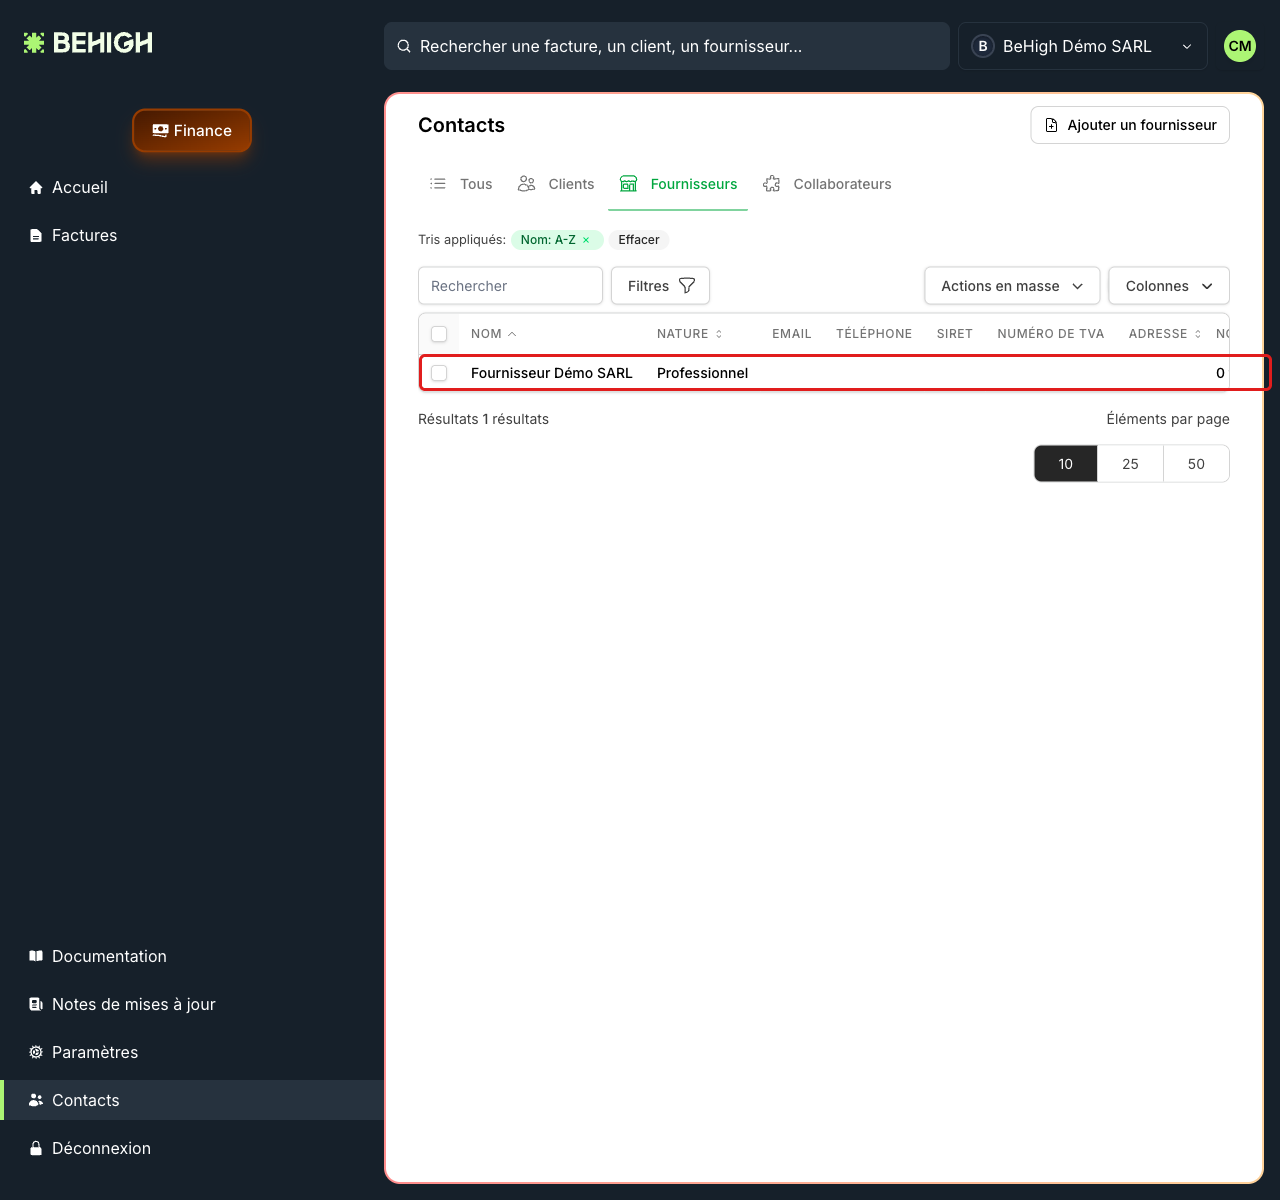The image size is (1280, 1200).
Task: Click the Finance module button
Action: [192, 131]
